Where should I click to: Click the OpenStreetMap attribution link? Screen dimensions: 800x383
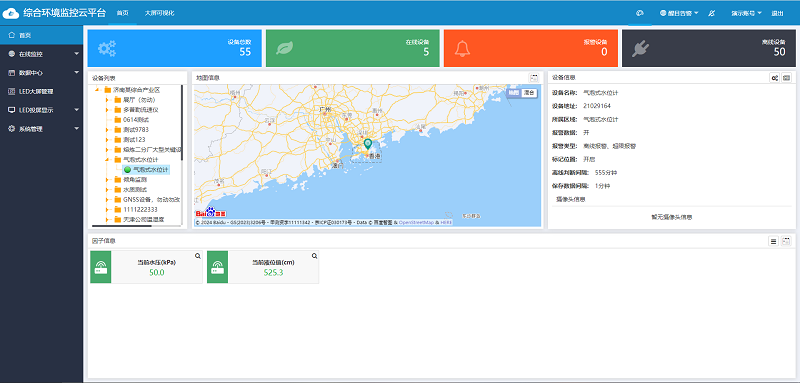[x=415, y=223]
